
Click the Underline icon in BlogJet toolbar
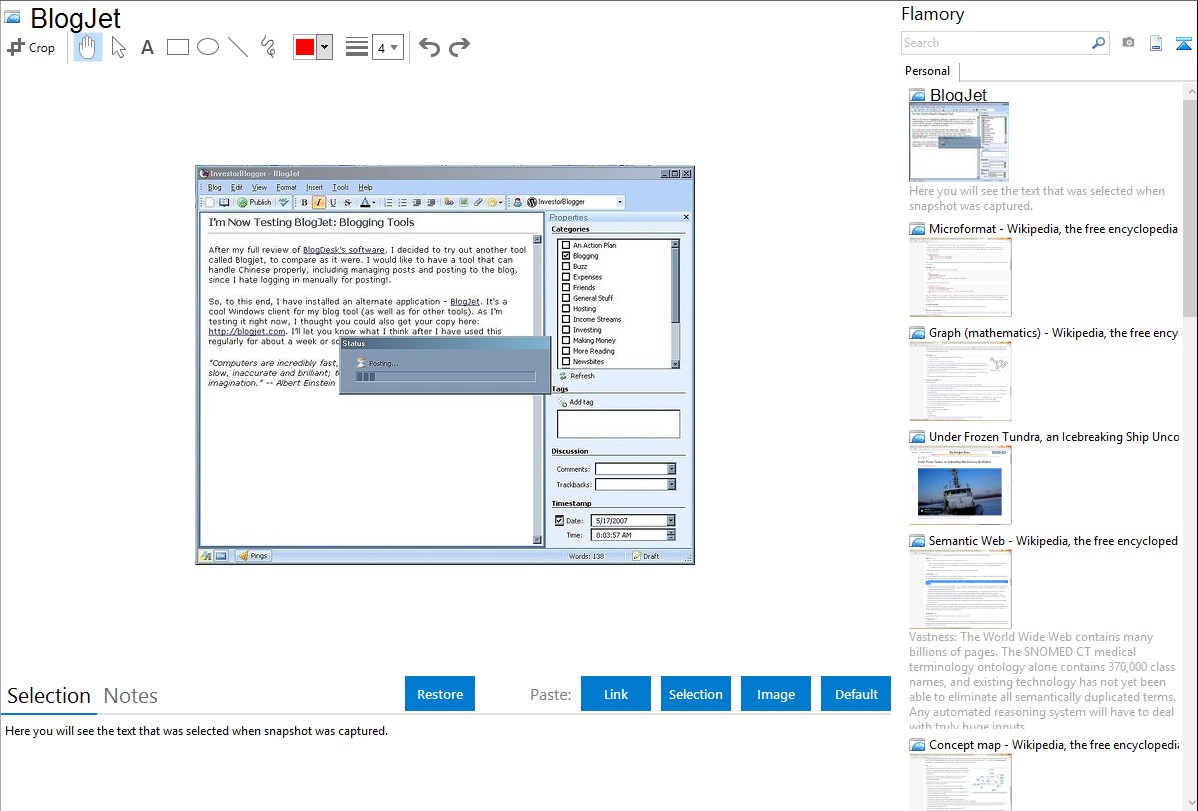[333, 203]
